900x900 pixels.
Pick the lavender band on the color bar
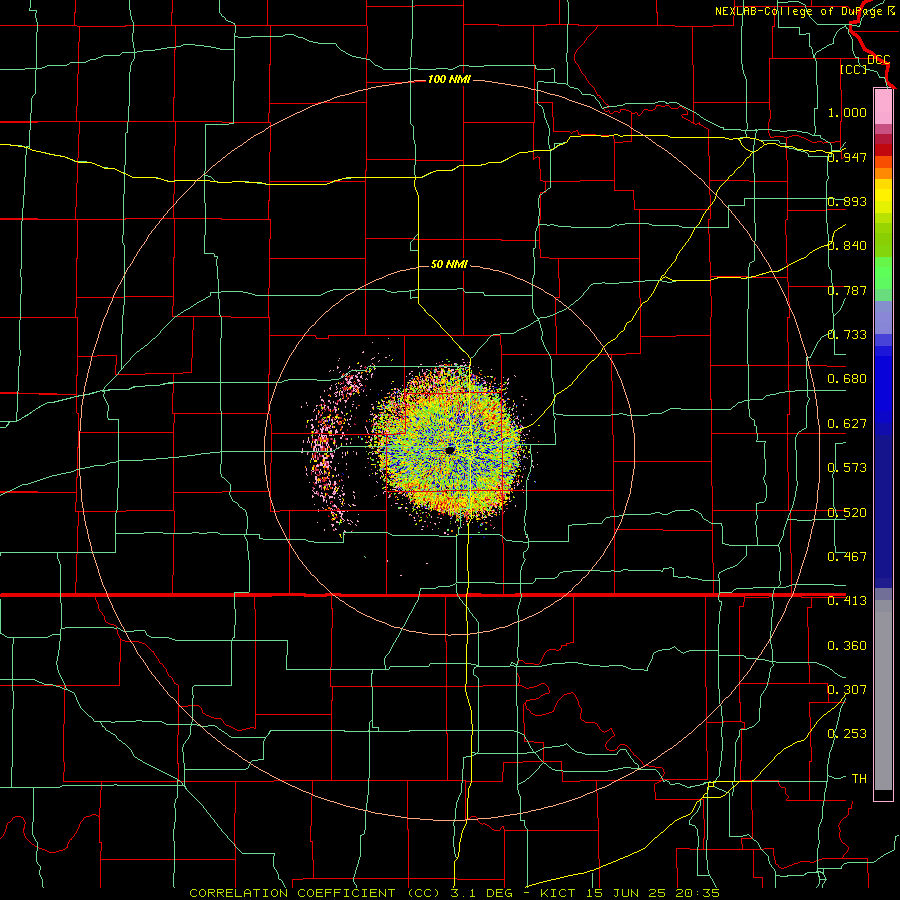coord(883,317)
